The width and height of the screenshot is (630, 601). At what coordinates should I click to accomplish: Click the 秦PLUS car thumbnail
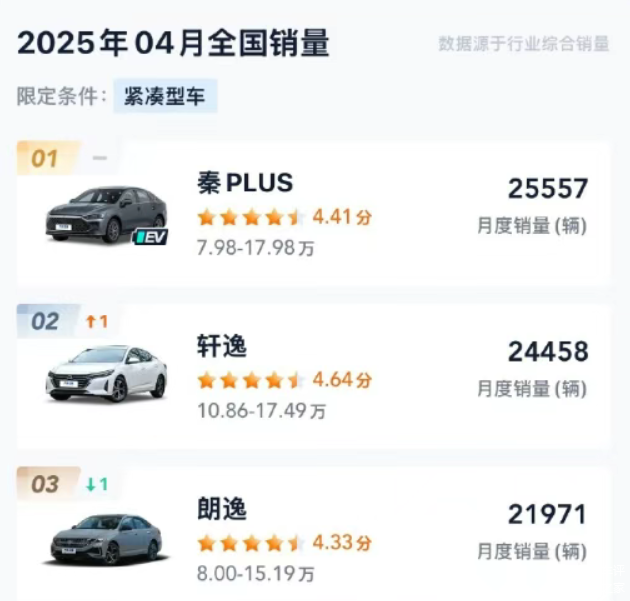coord(105,213)
